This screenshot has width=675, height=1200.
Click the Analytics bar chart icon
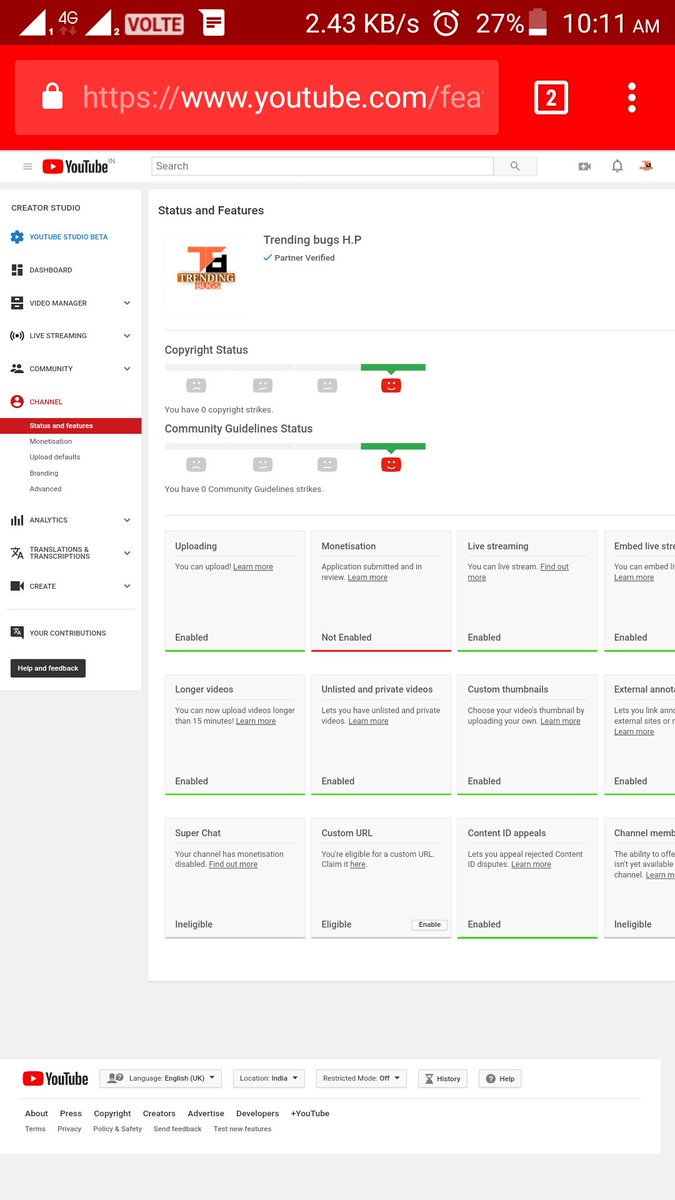click(x=17, y=520)
